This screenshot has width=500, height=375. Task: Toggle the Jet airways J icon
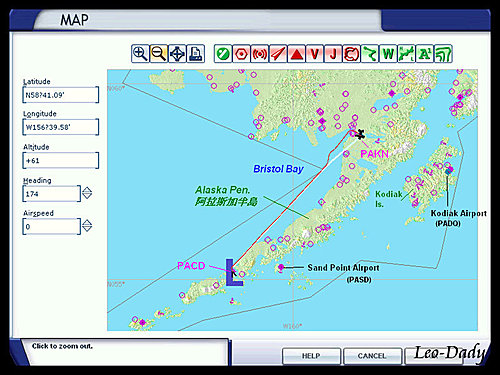(333, 54)
